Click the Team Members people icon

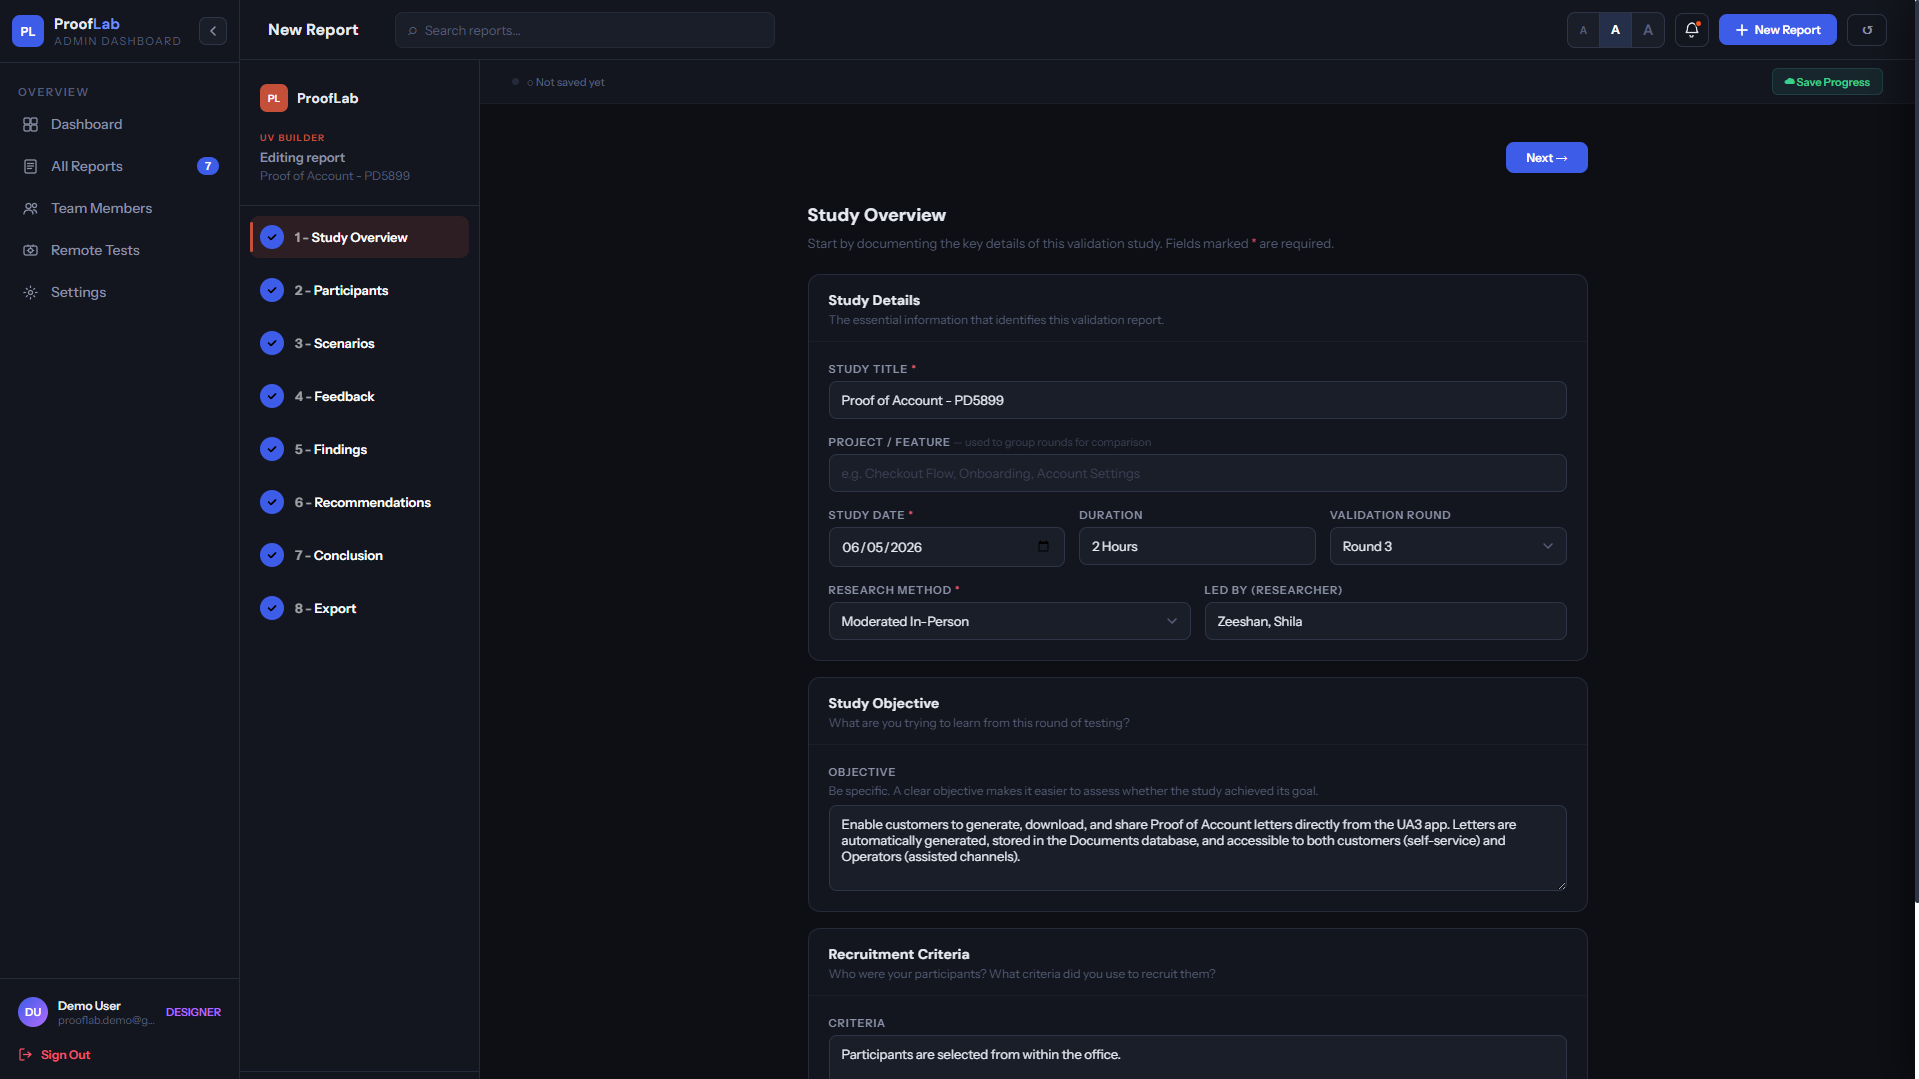click(31, 209)
